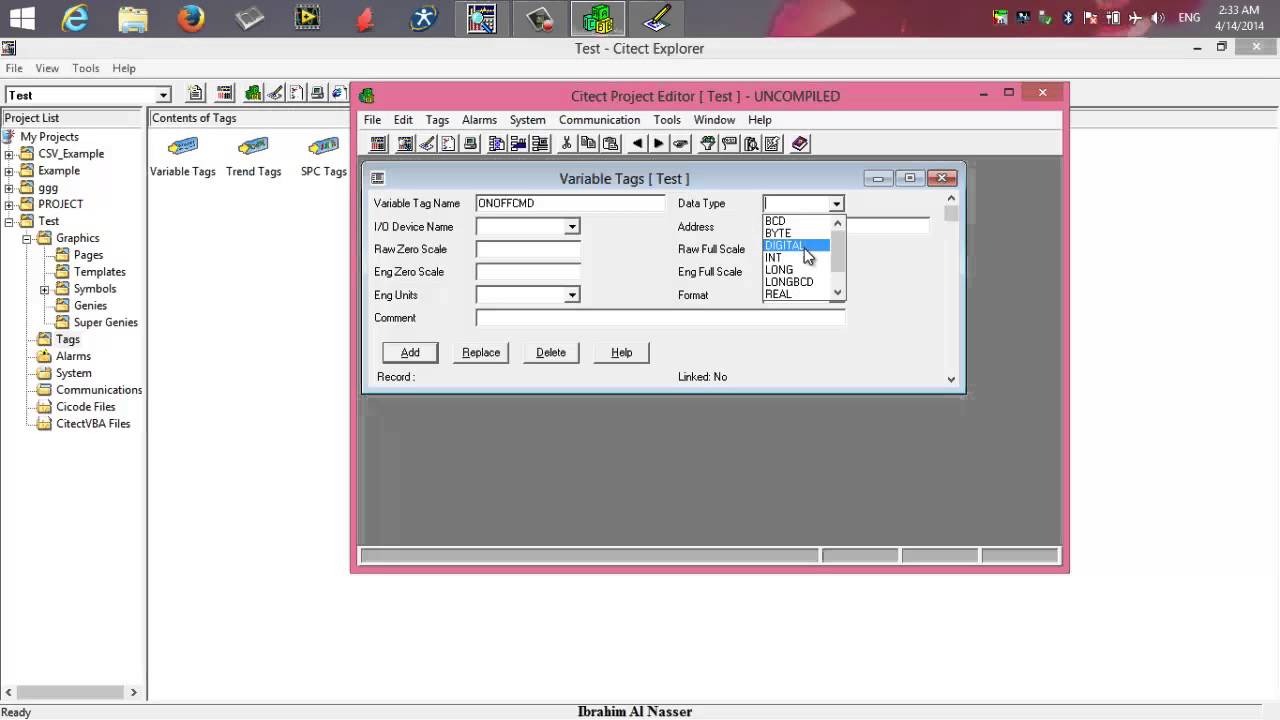This screenshot has height=720, width=1280.
Task: Launch Internet Explorer from the taskbar
Action: tap(74, 18)
